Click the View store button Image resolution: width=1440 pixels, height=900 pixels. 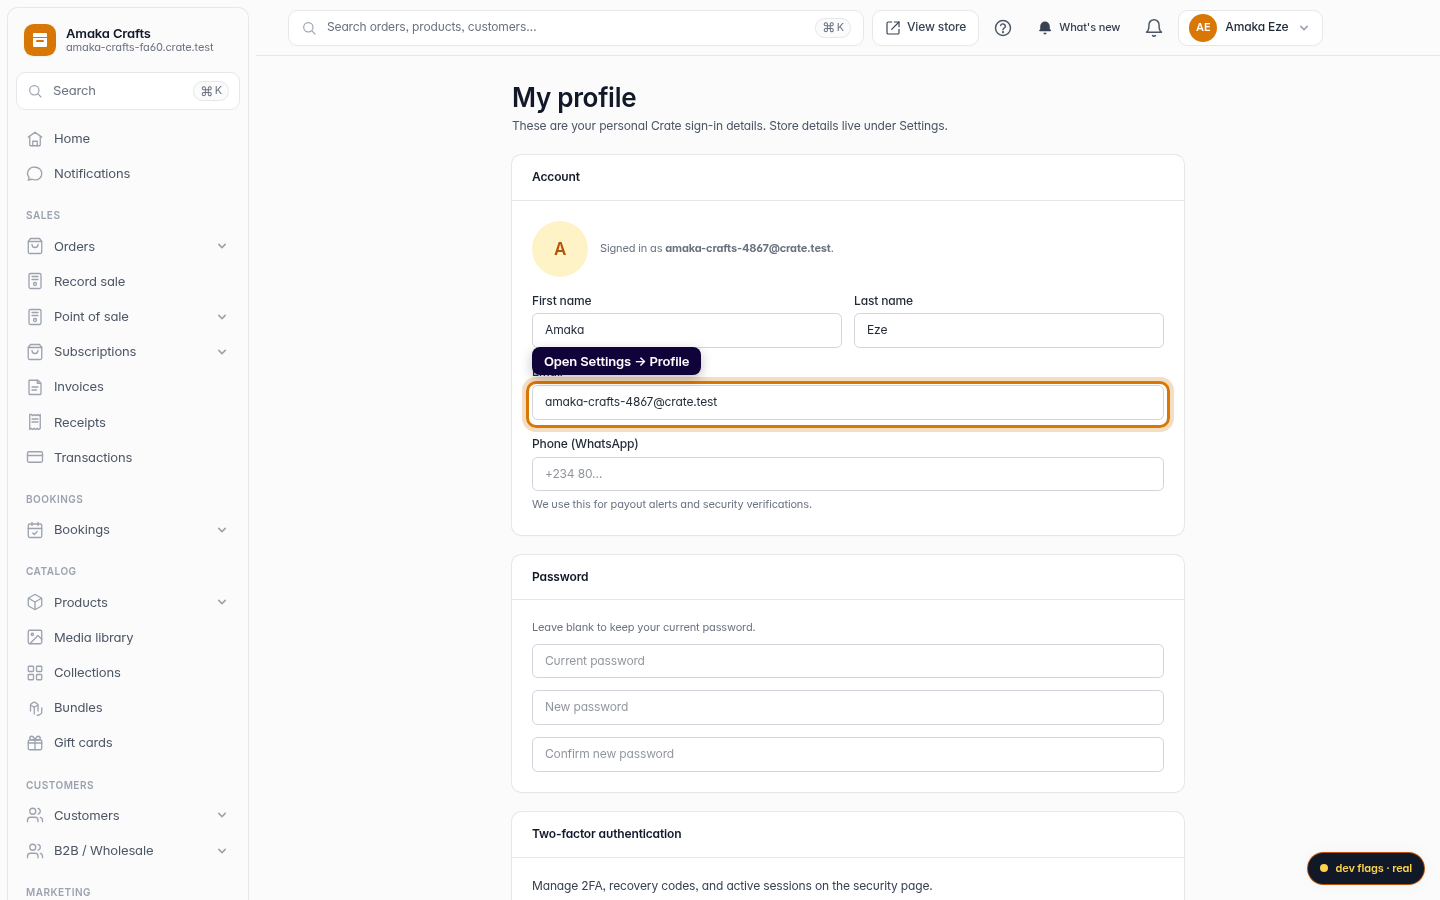(925, 28)
